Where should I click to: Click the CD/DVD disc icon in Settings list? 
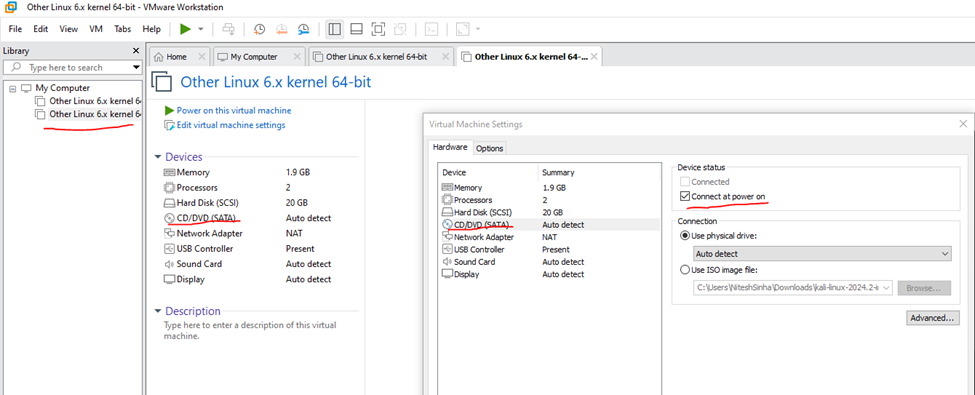447,225
